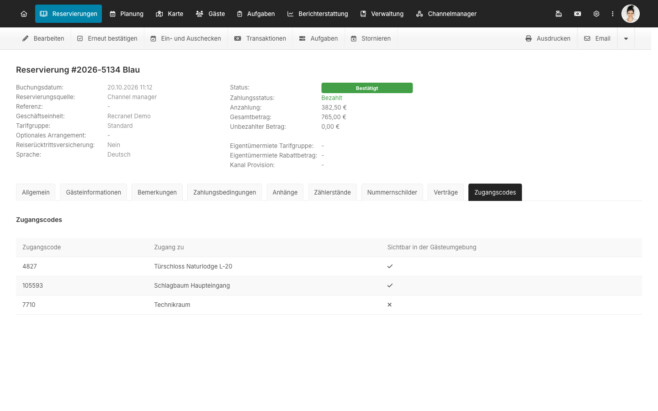Select access code 105593

click(x=32, y=285)
